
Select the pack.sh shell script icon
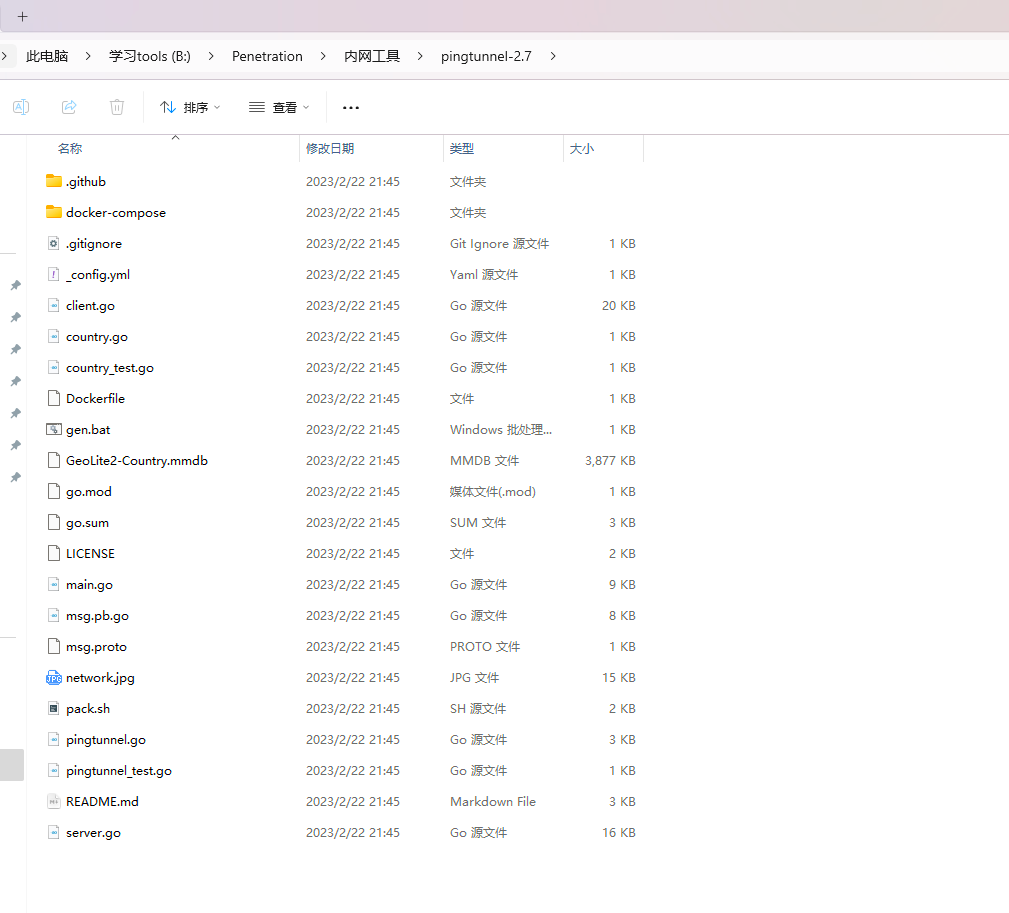click(54, 709)
